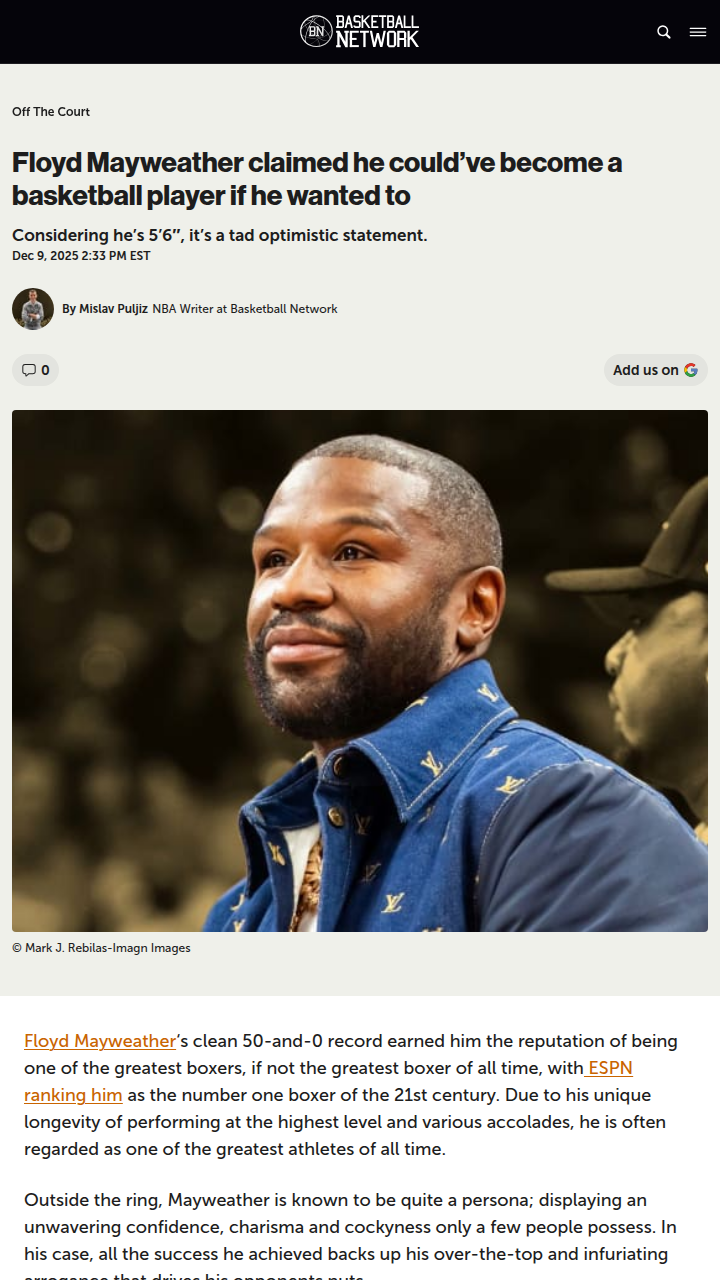Click the author avatar photo

(x=33, y=309)
